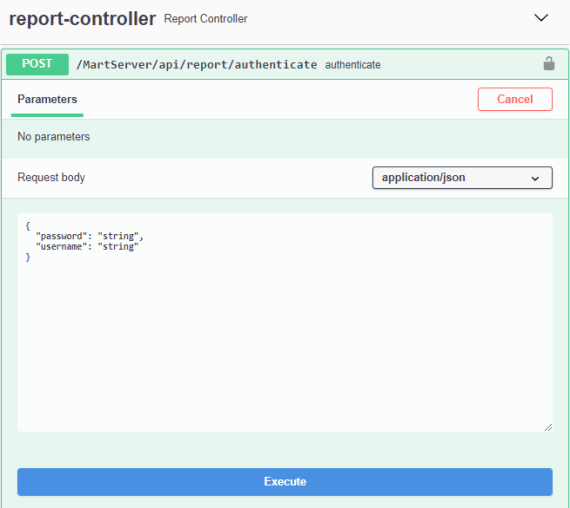The width and height of the screenshot is (570, 508).
Task: Click the authorization lock icon
Action: click(549, 64)
